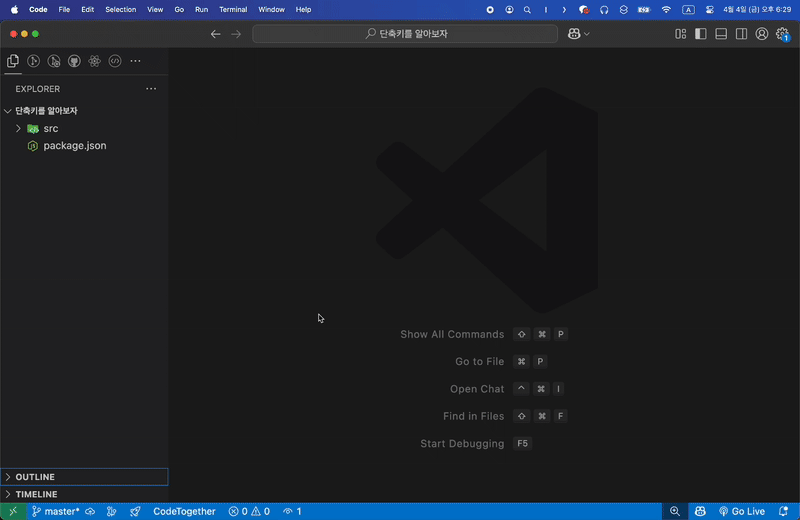The image size is (800, 520).
Task: Click the Show All Commands hint
Action: tap(452, 334)
